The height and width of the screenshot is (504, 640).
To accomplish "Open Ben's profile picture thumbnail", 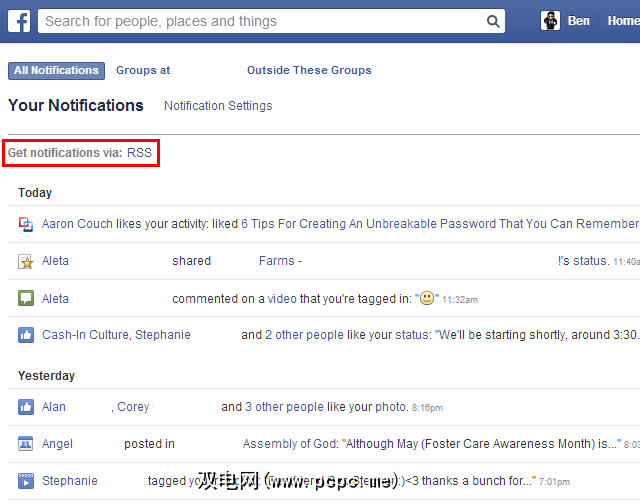I will coord(550,20).
